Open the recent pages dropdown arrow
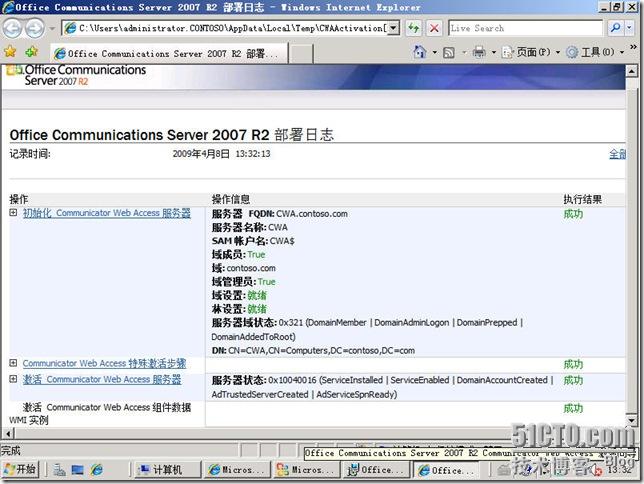Screen dimensions: 644x484 (x=52, y=28)
